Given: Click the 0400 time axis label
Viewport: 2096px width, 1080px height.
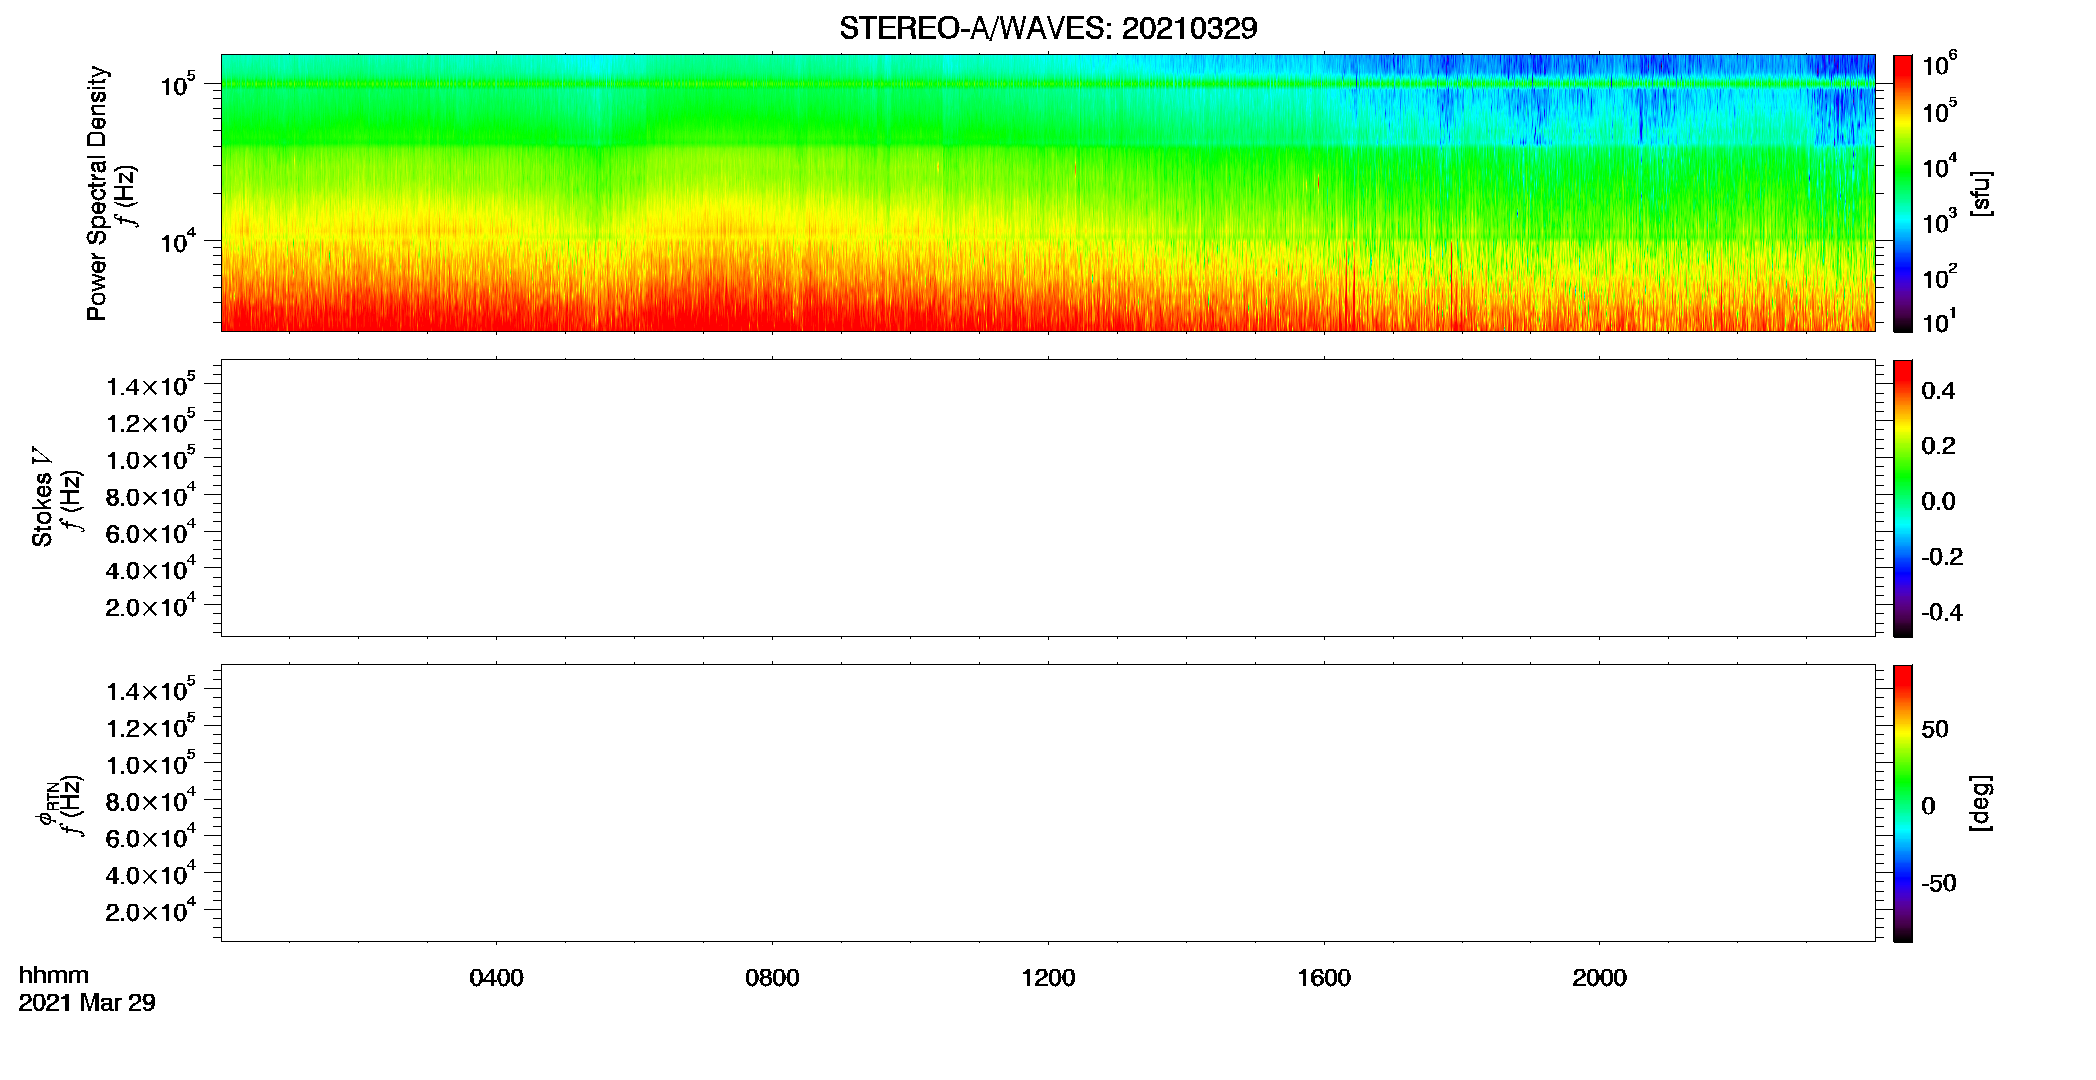Looking at the screenshot, I should (496, 978).
